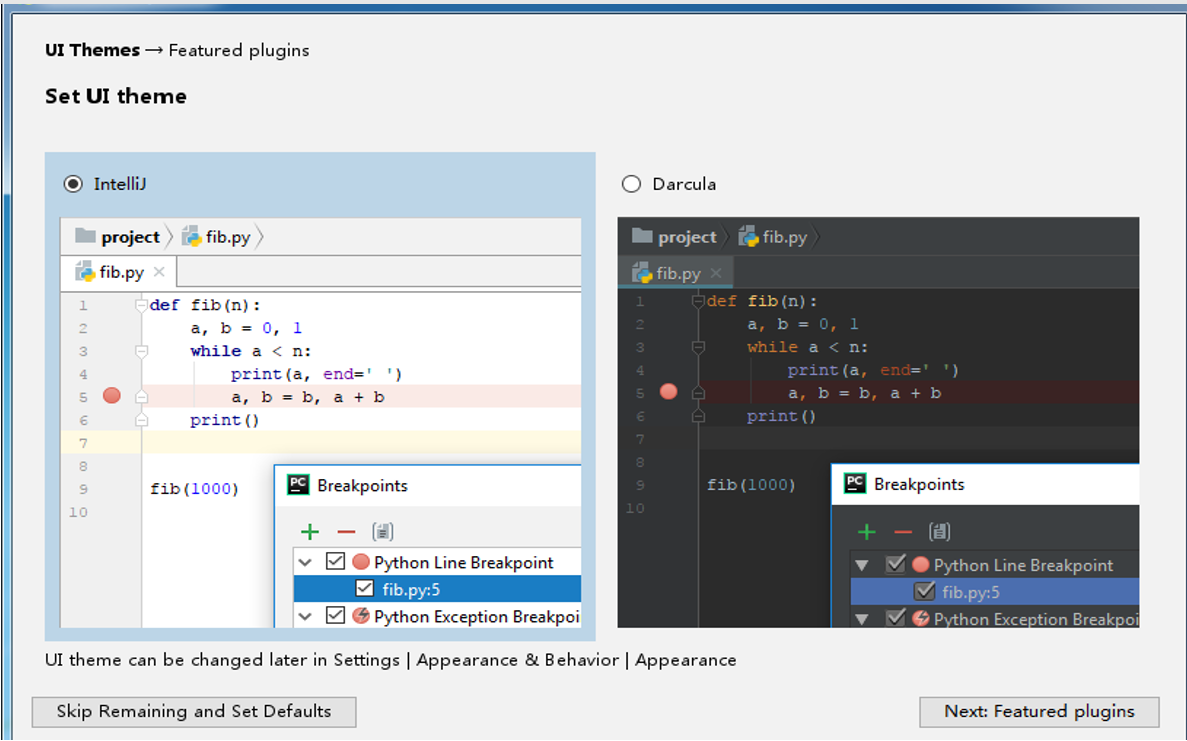Click fib.py breadcrumb label in IntelliJ preview

tap(228, 237)
